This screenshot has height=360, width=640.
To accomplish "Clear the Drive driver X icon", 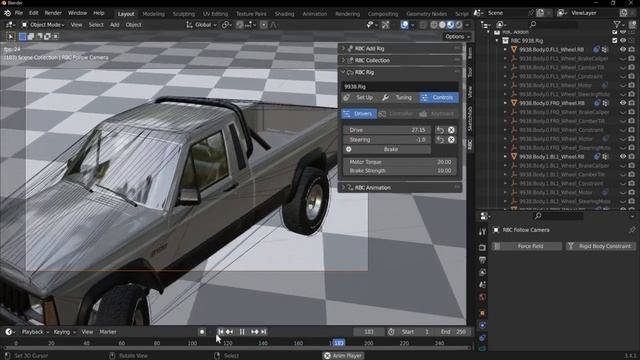I will point(451,130).
